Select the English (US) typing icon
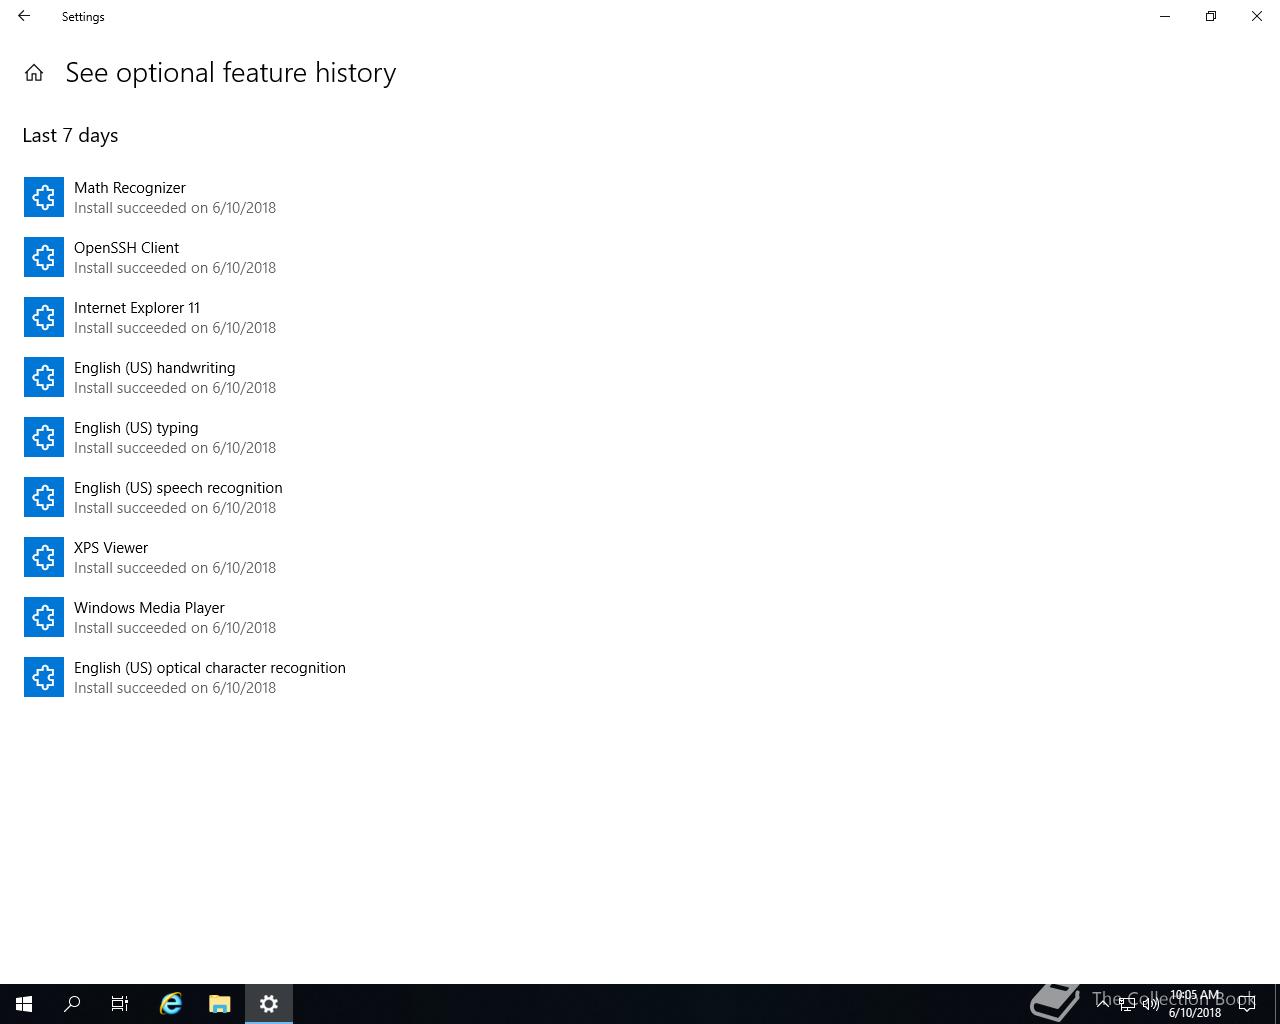This screenshot has height=1024, width=1280. [x=44, y=437]
